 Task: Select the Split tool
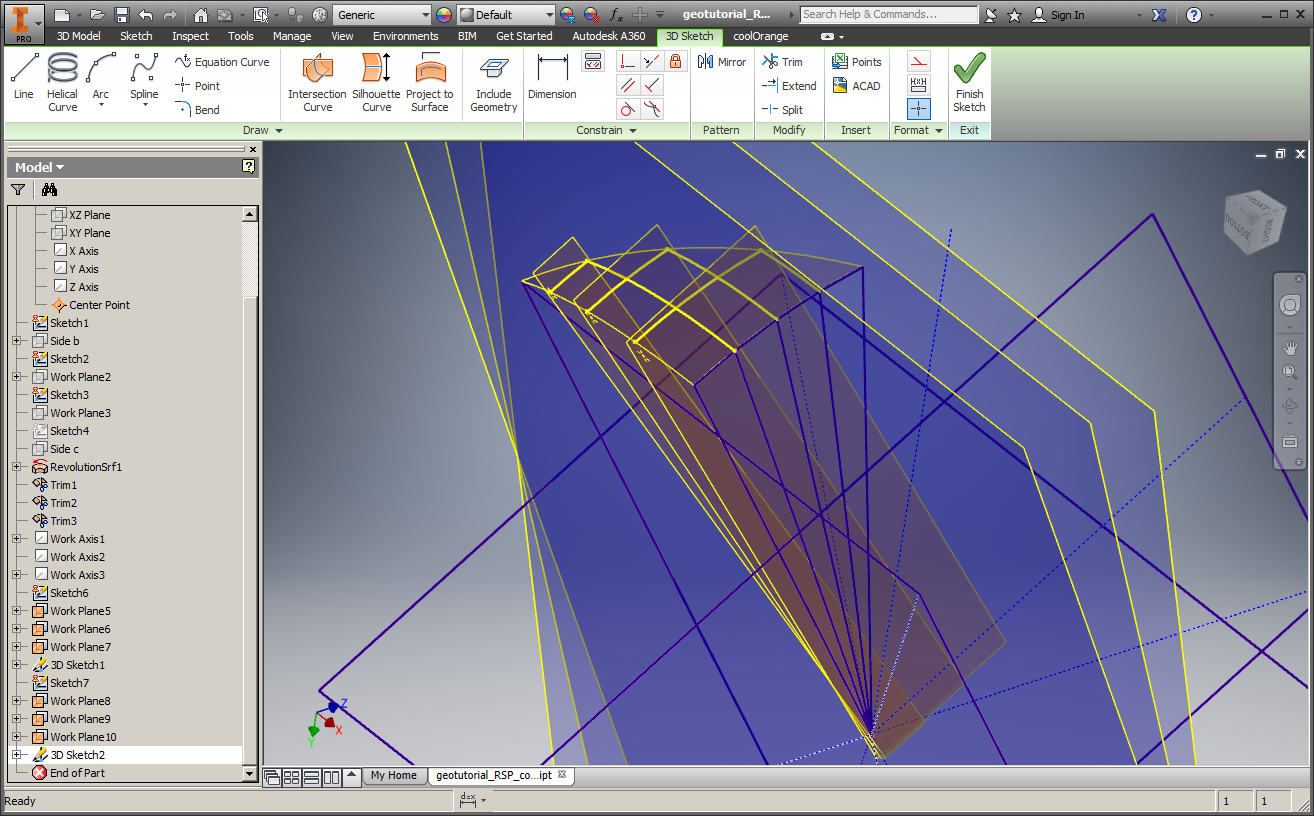click(x=782, y=110)
